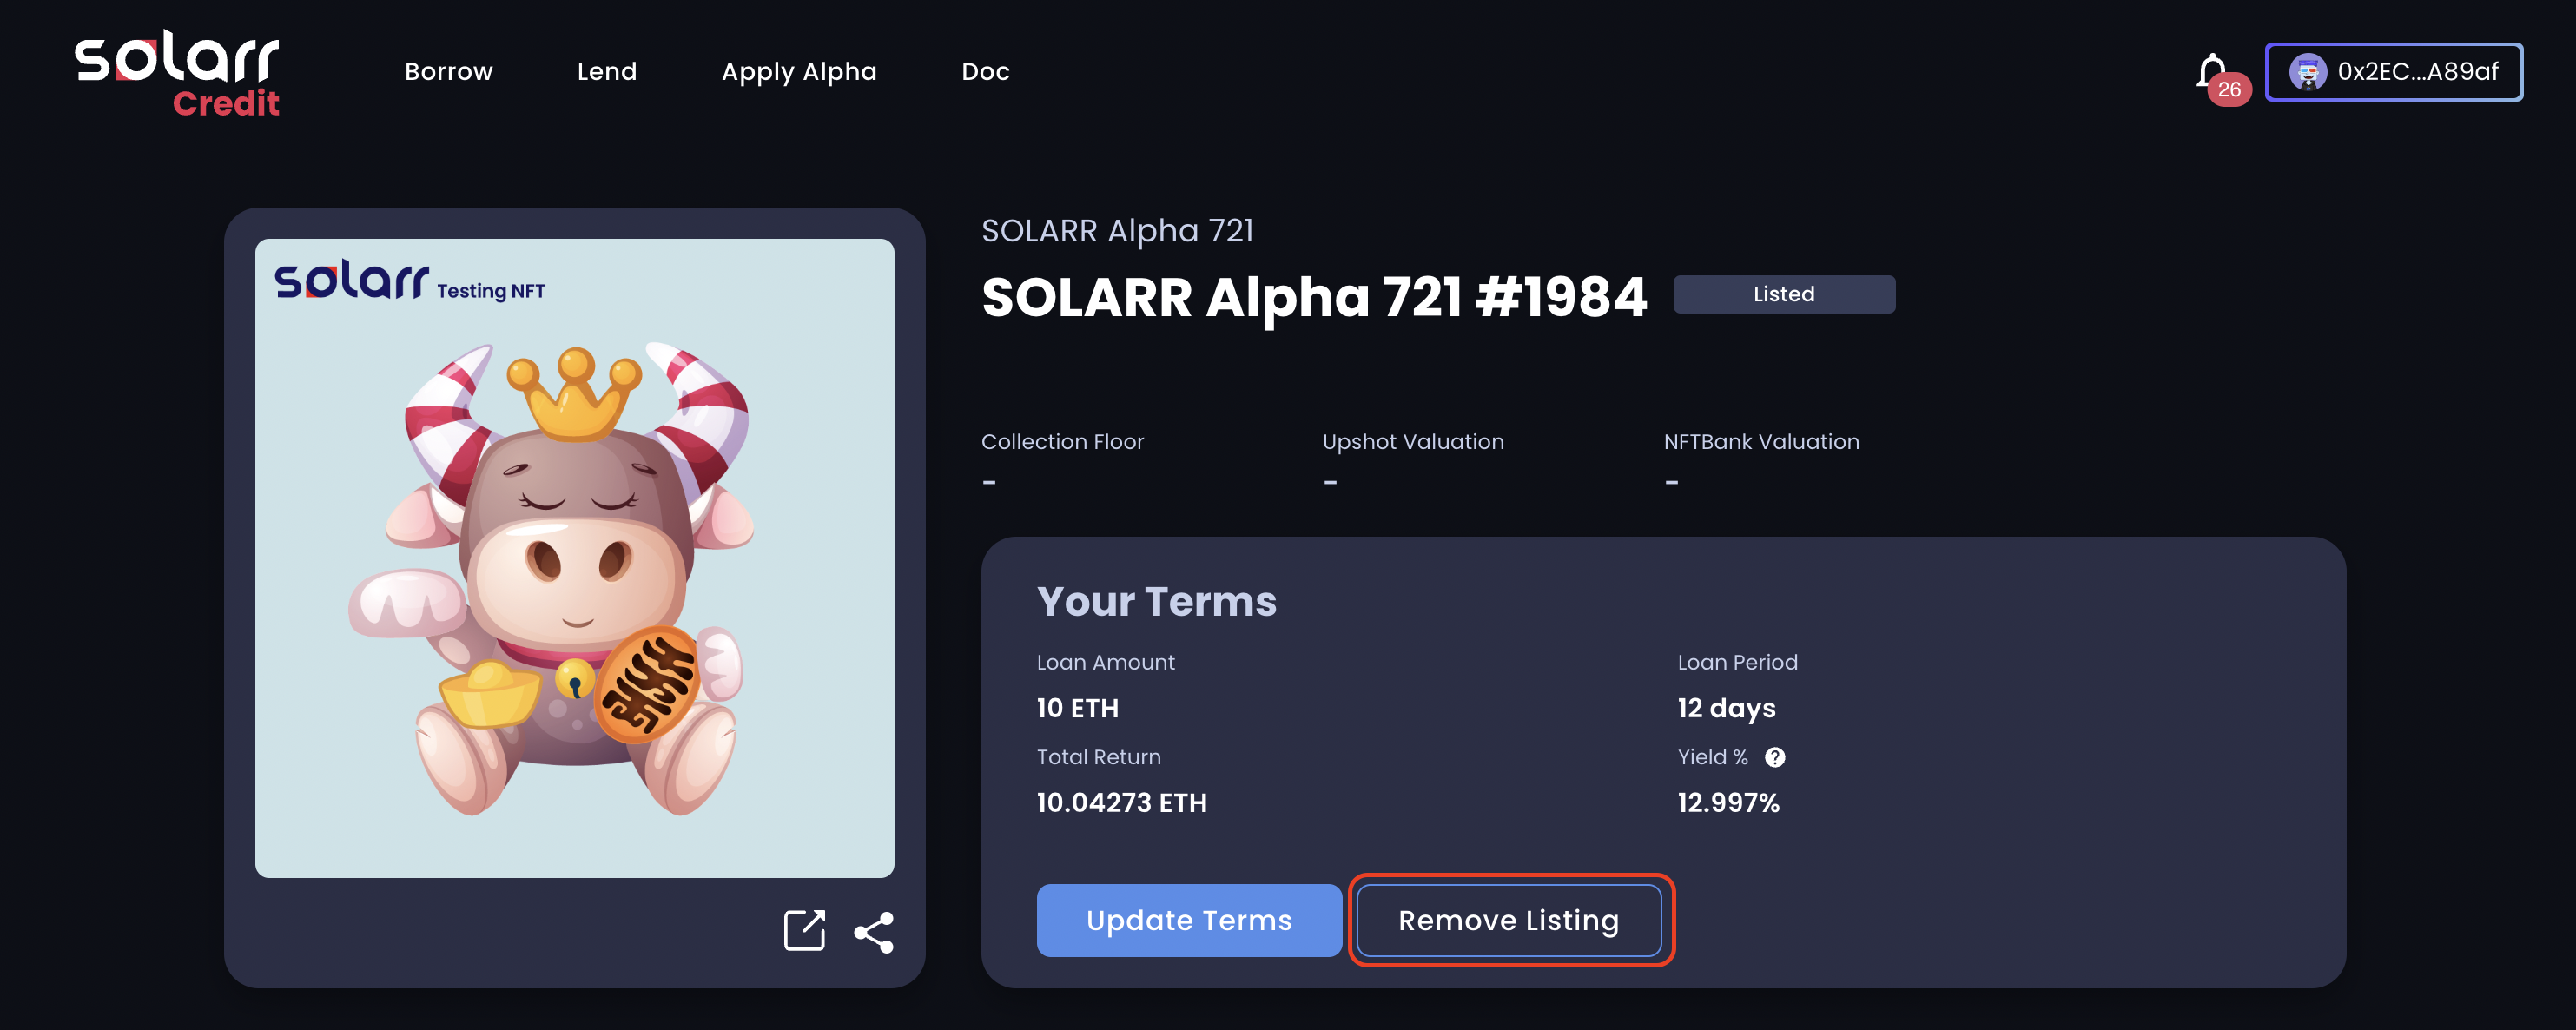Click the Remove Listing button

[x=1508, y=920]
